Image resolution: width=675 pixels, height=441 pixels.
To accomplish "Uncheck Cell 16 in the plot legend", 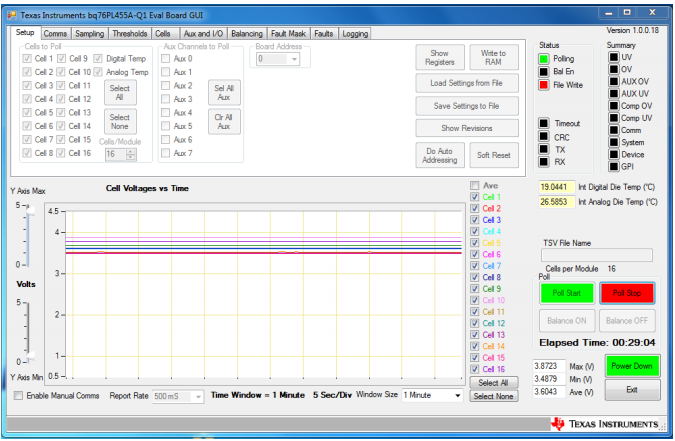I will tap(474, 369).
